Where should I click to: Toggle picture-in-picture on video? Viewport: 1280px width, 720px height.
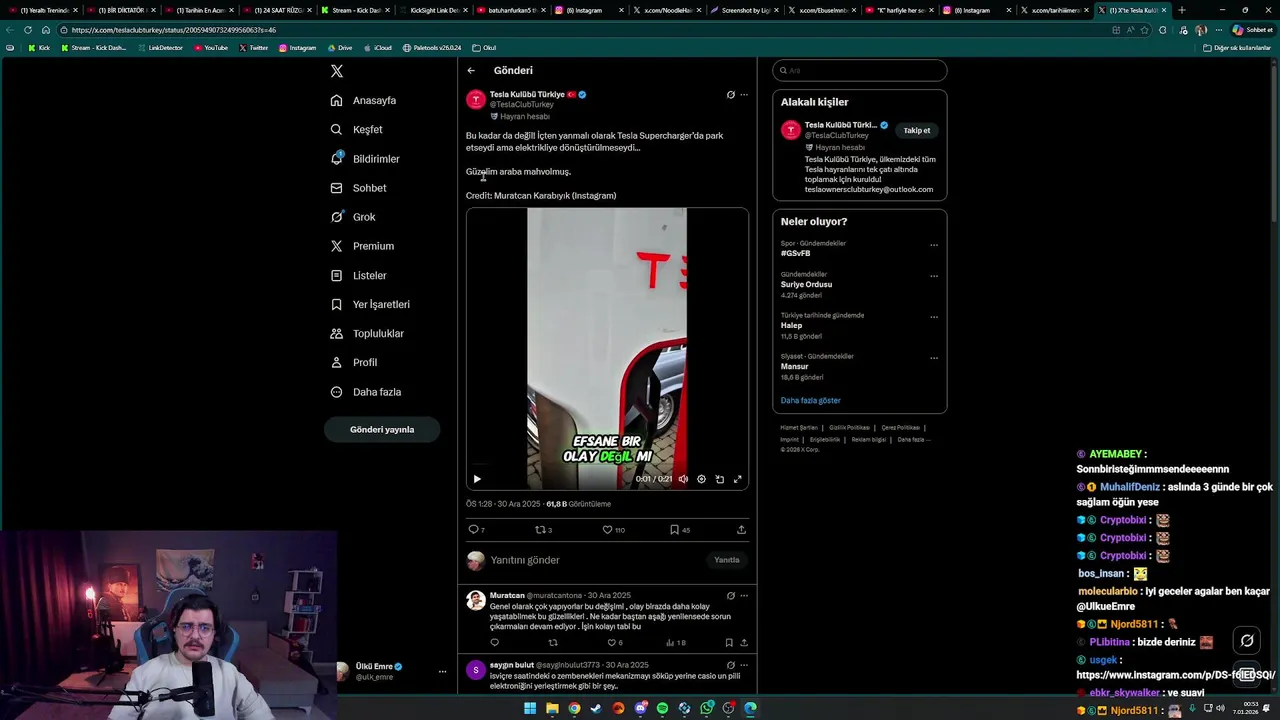[x=719, y=479]
